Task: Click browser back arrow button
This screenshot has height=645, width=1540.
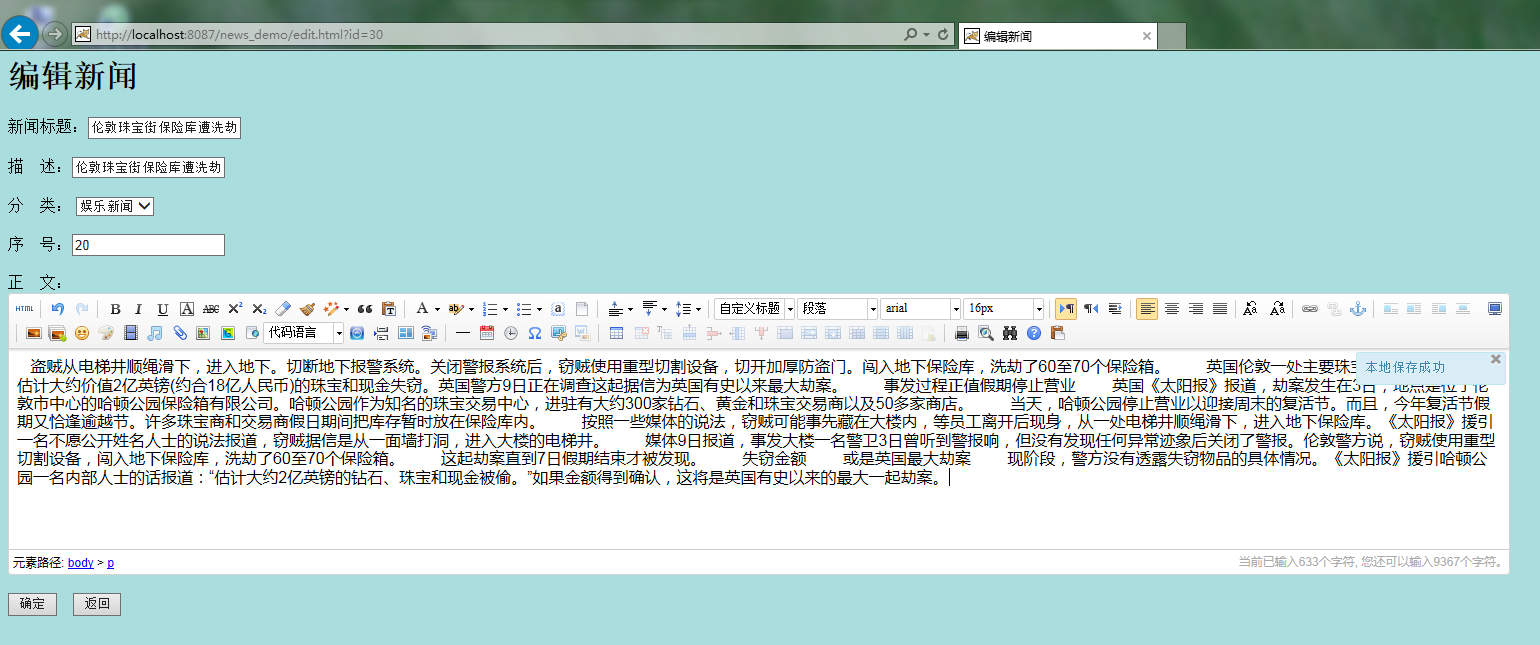Action: point(19,34)
